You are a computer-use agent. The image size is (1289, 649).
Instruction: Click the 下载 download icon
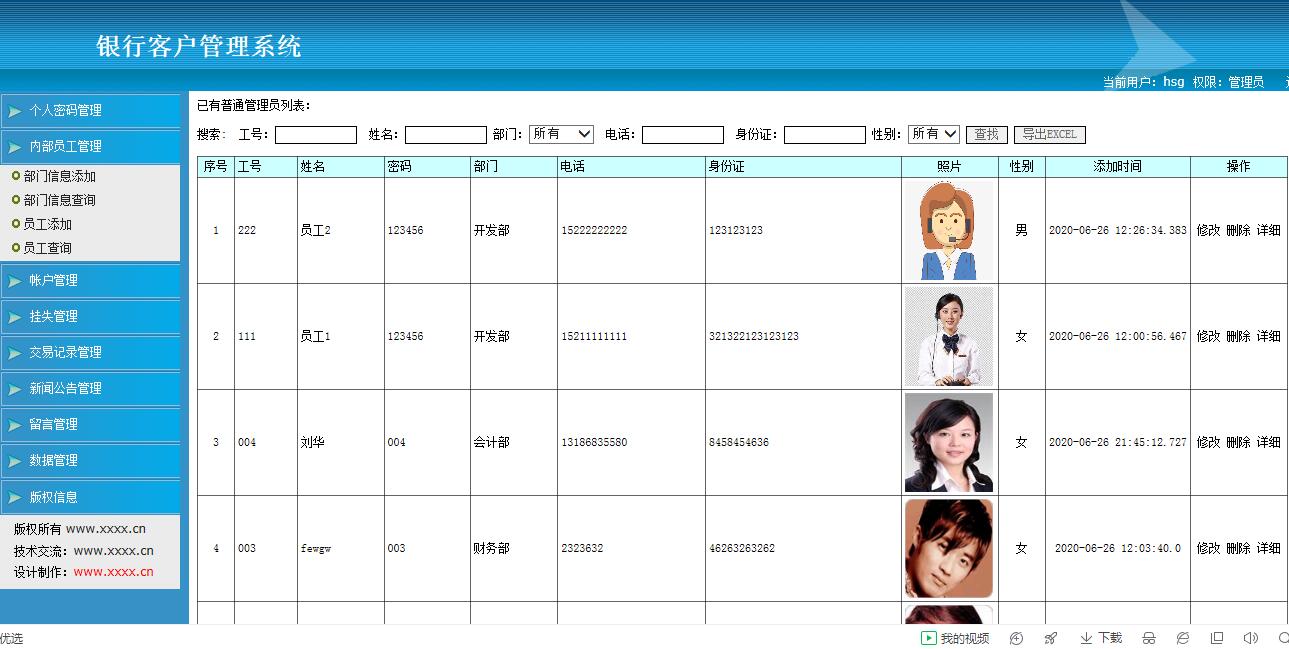1101,638
